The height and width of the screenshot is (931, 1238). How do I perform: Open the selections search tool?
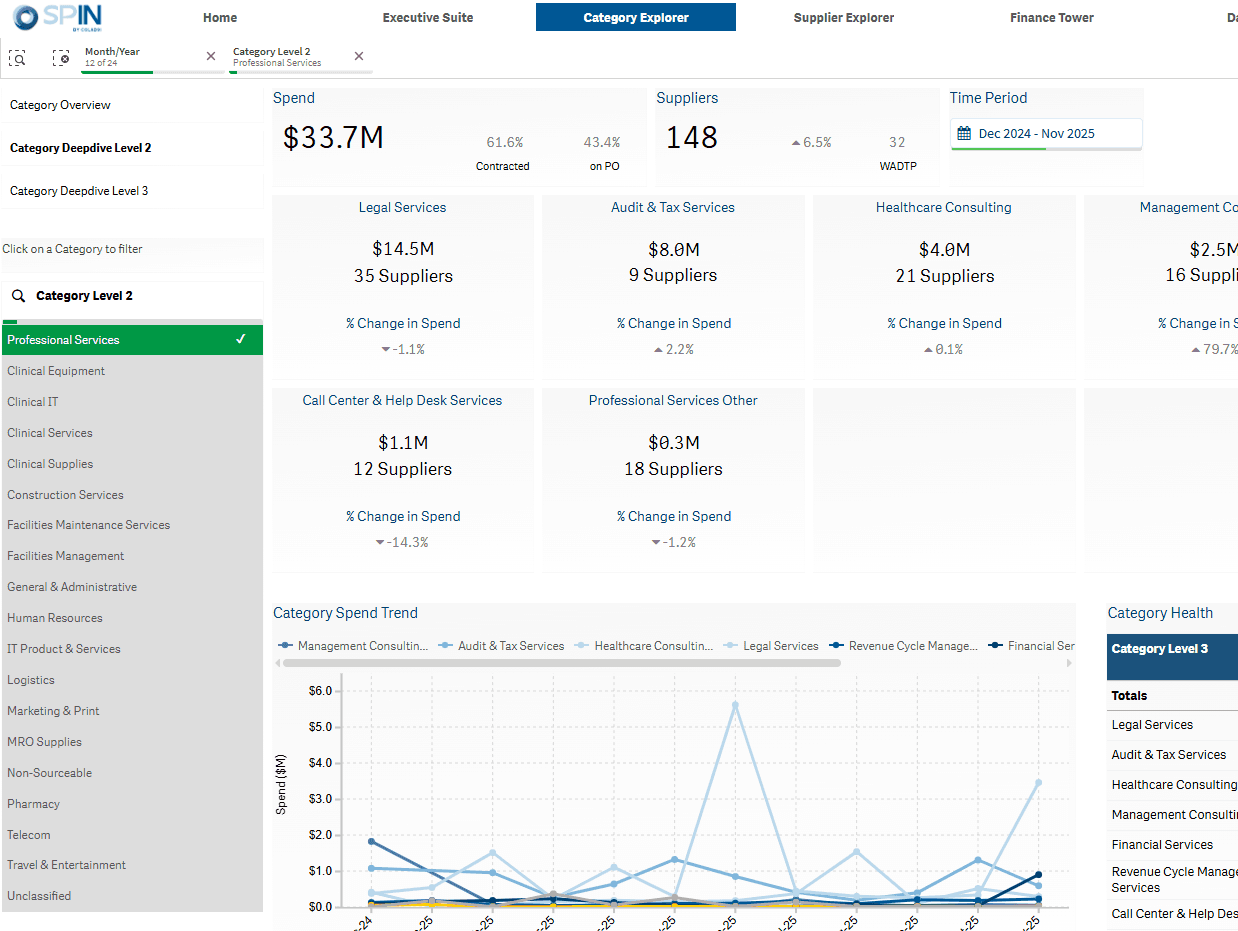coord(17,58)
